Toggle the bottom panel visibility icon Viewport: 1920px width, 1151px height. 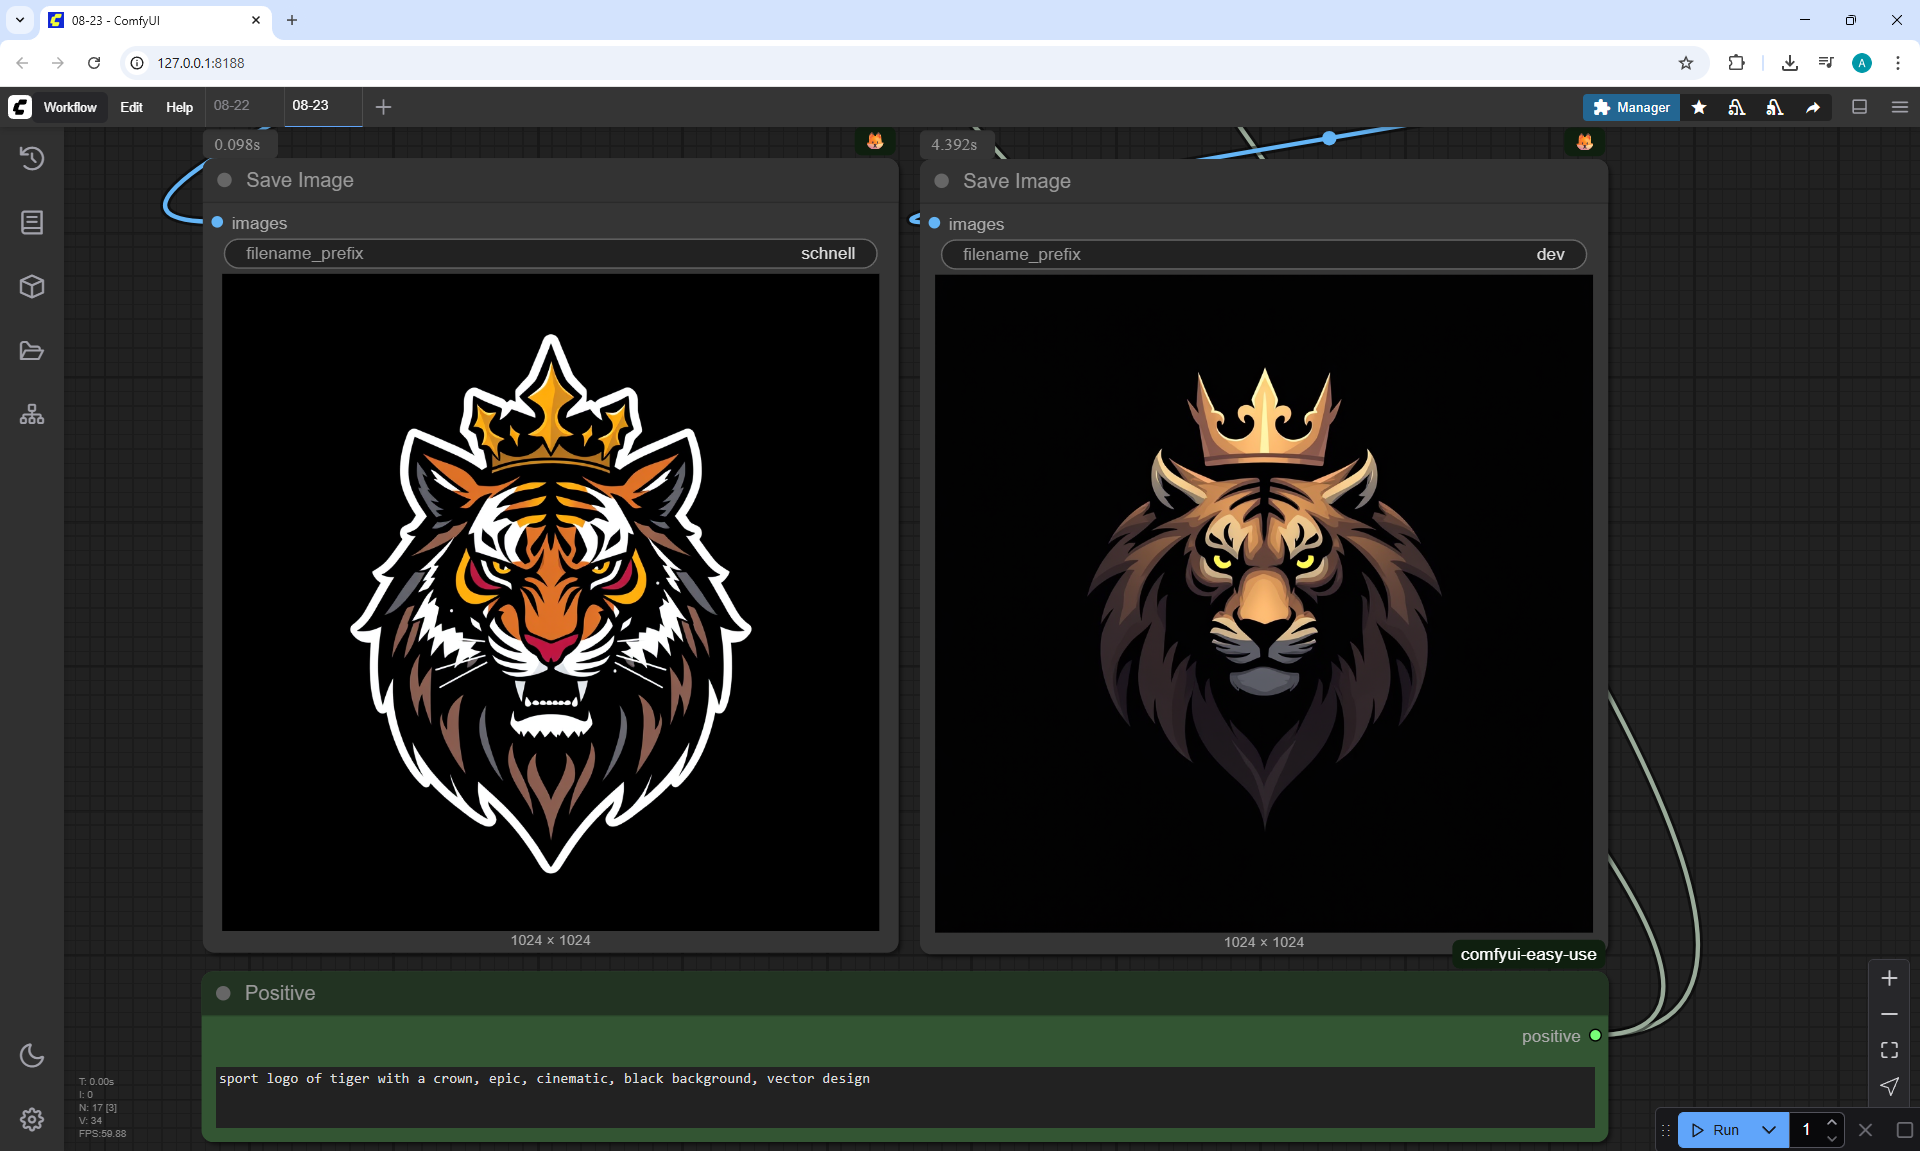pyautogui.click(x=1860, y=107)
